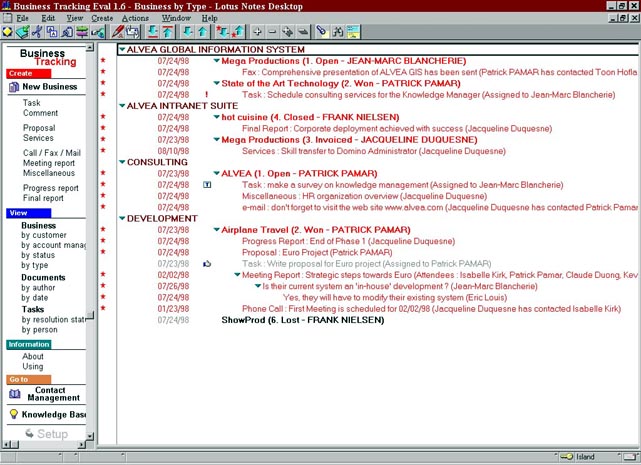The width and height of the screenshot is (641, 465).
Task: Click the thumbs-up icon on the Write proposal task
Action: [x=207, y=264]
